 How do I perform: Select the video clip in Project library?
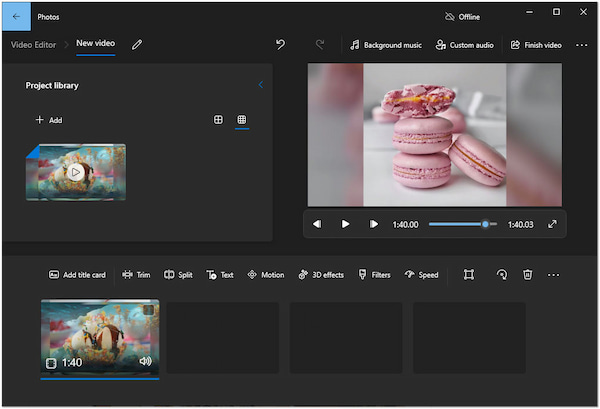(76, 172)
